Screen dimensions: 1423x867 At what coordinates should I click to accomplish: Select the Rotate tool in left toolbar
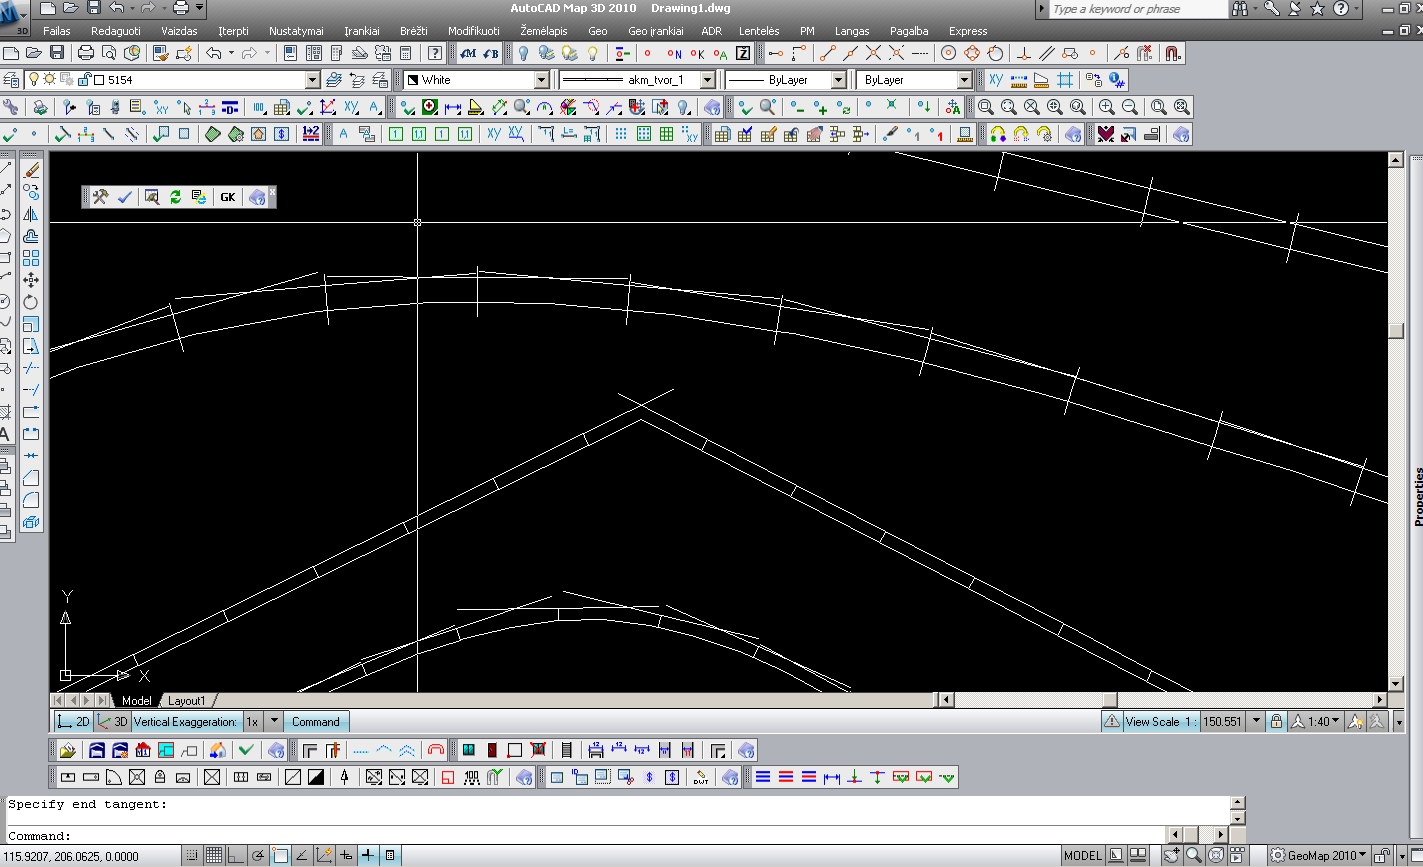(x=31, y=302)
